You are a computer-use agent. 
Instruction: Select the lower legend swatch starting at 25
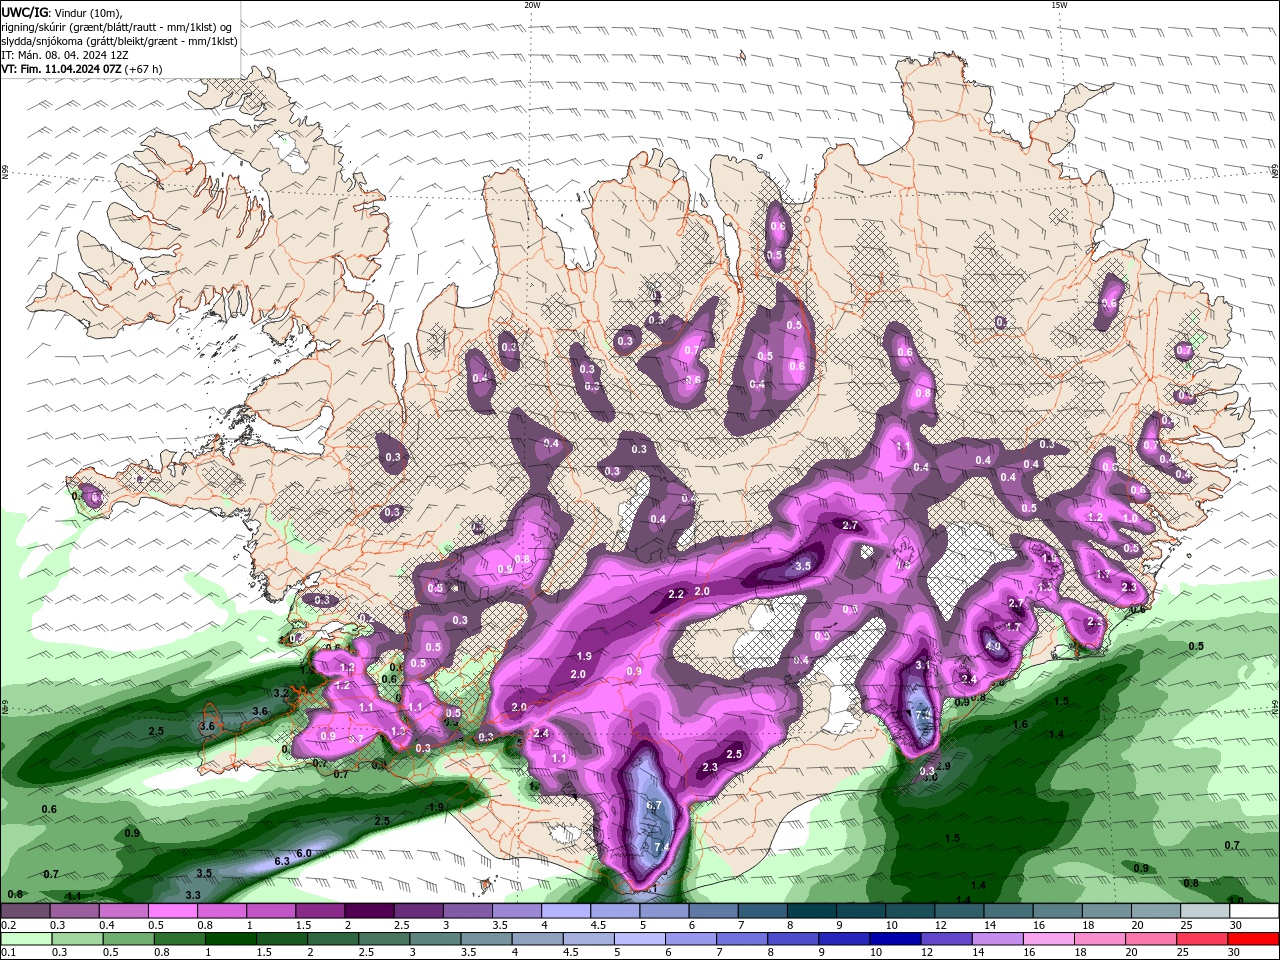point(1201,939)
